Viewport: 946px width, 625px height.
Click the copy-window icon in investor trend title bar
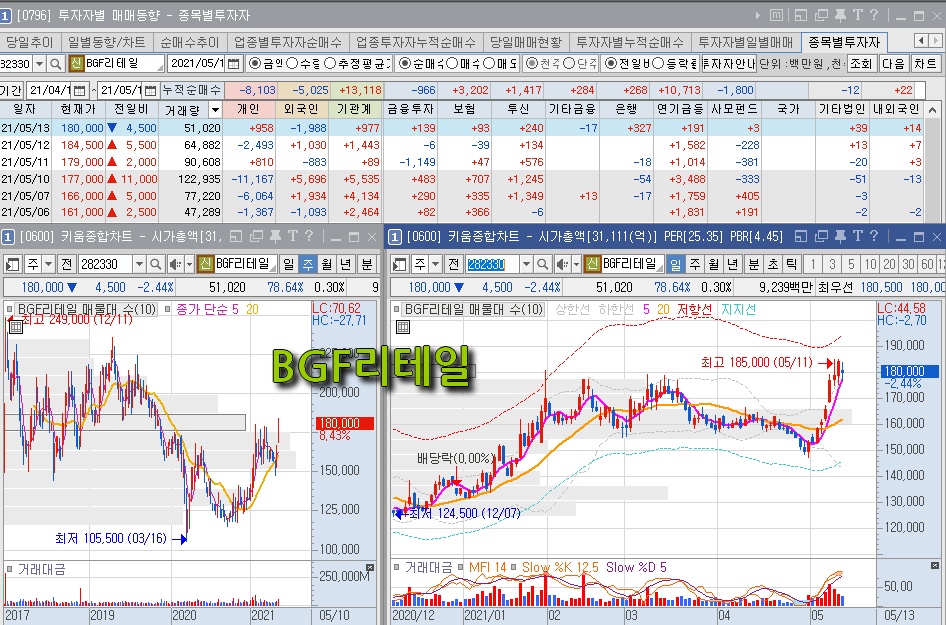pos(821,15)
